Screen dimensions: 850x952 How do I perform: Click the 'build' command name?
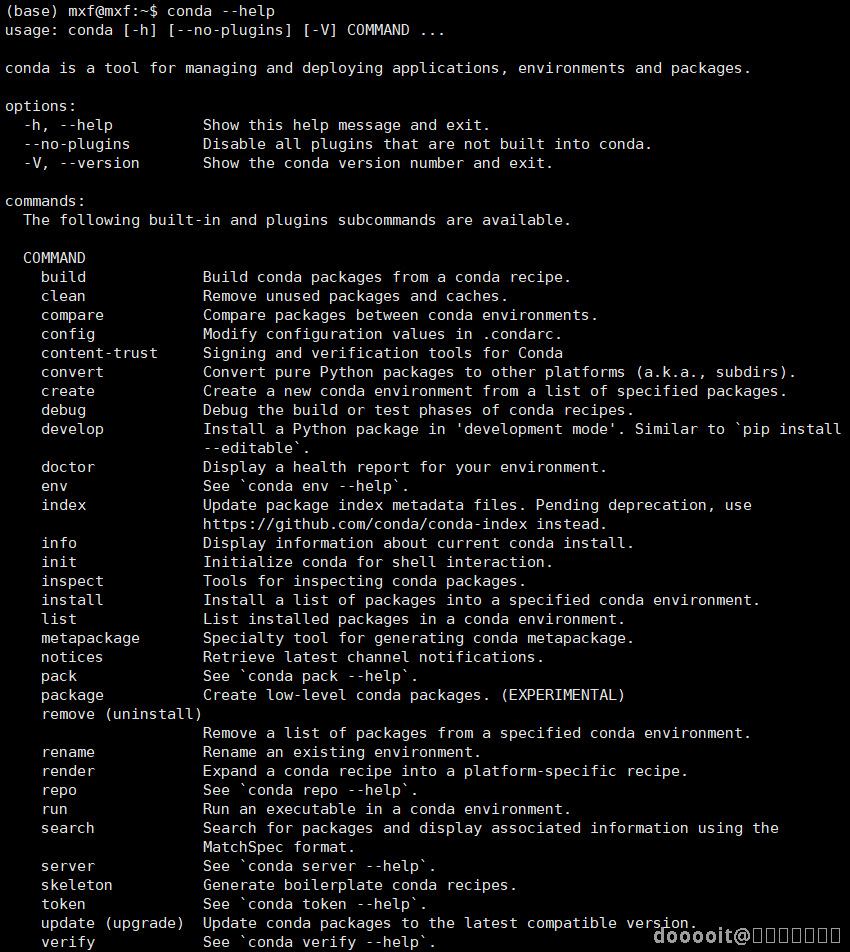63,277
